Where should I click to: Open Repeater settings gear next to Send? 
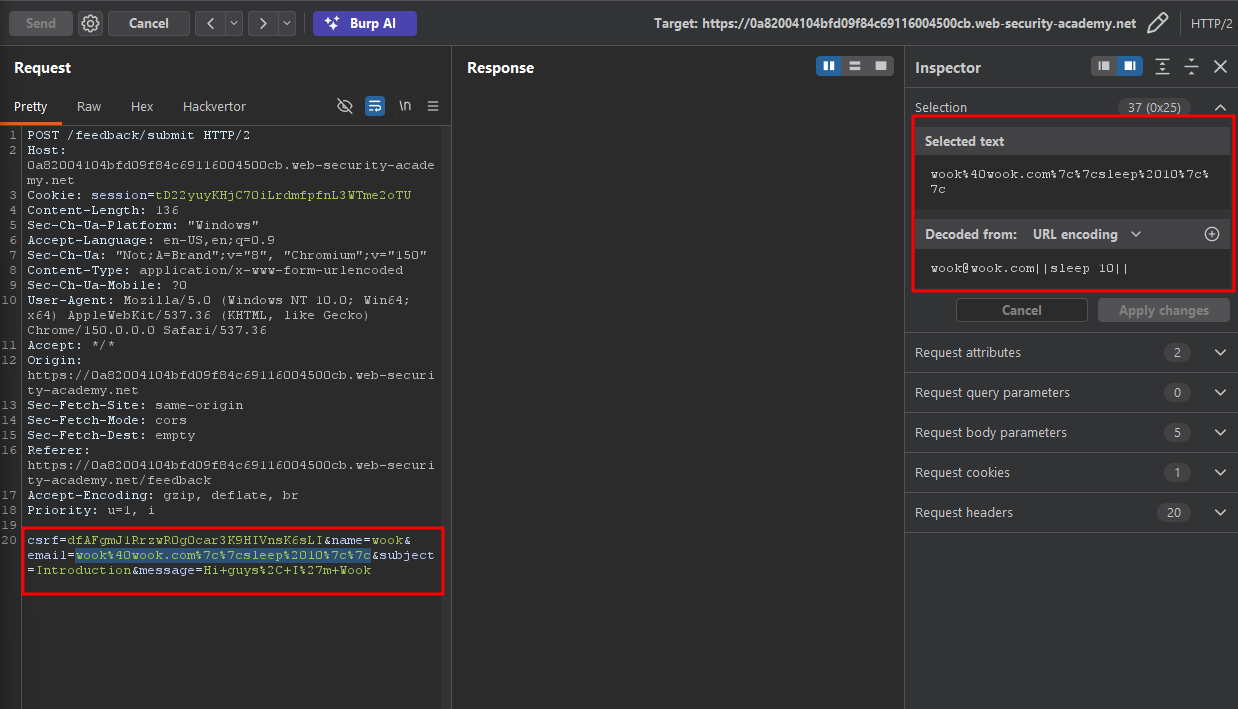point(90,23)
